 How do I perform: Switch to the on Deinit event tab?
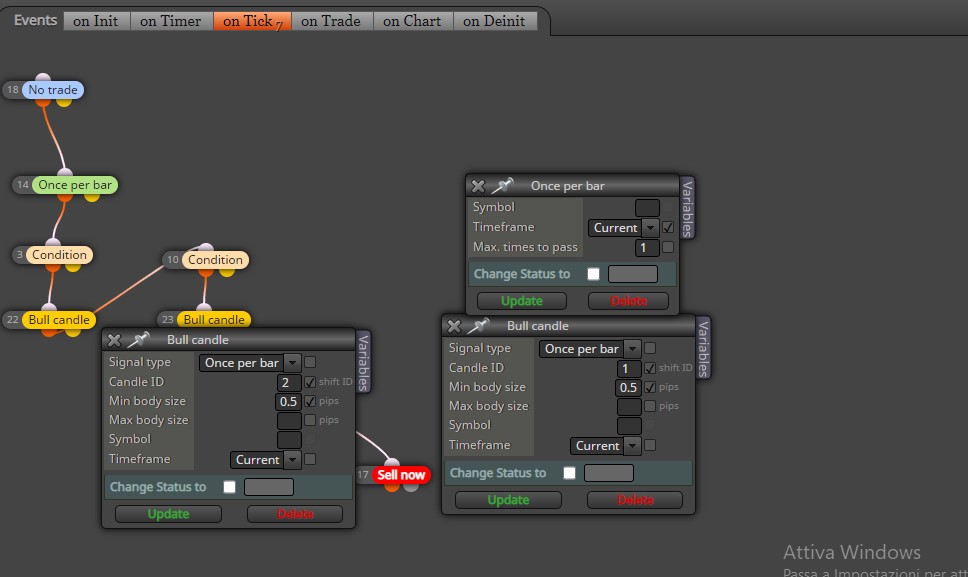(494, 21)
